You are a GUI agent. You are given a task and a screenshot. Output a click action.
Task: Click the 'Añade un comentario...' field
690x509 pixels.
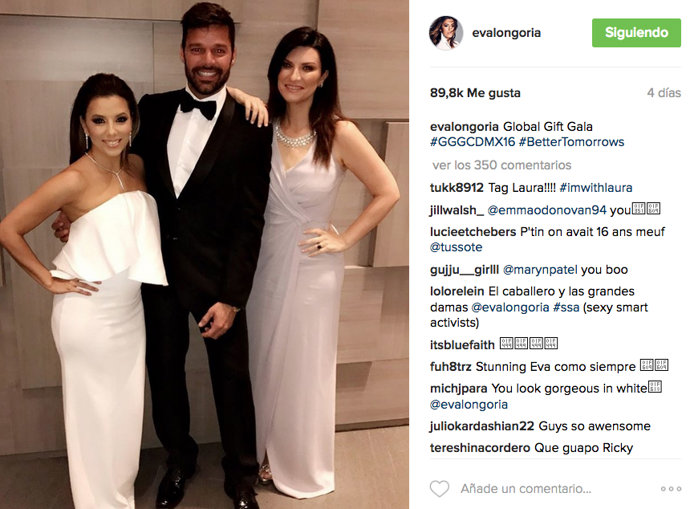pos(526,489)
